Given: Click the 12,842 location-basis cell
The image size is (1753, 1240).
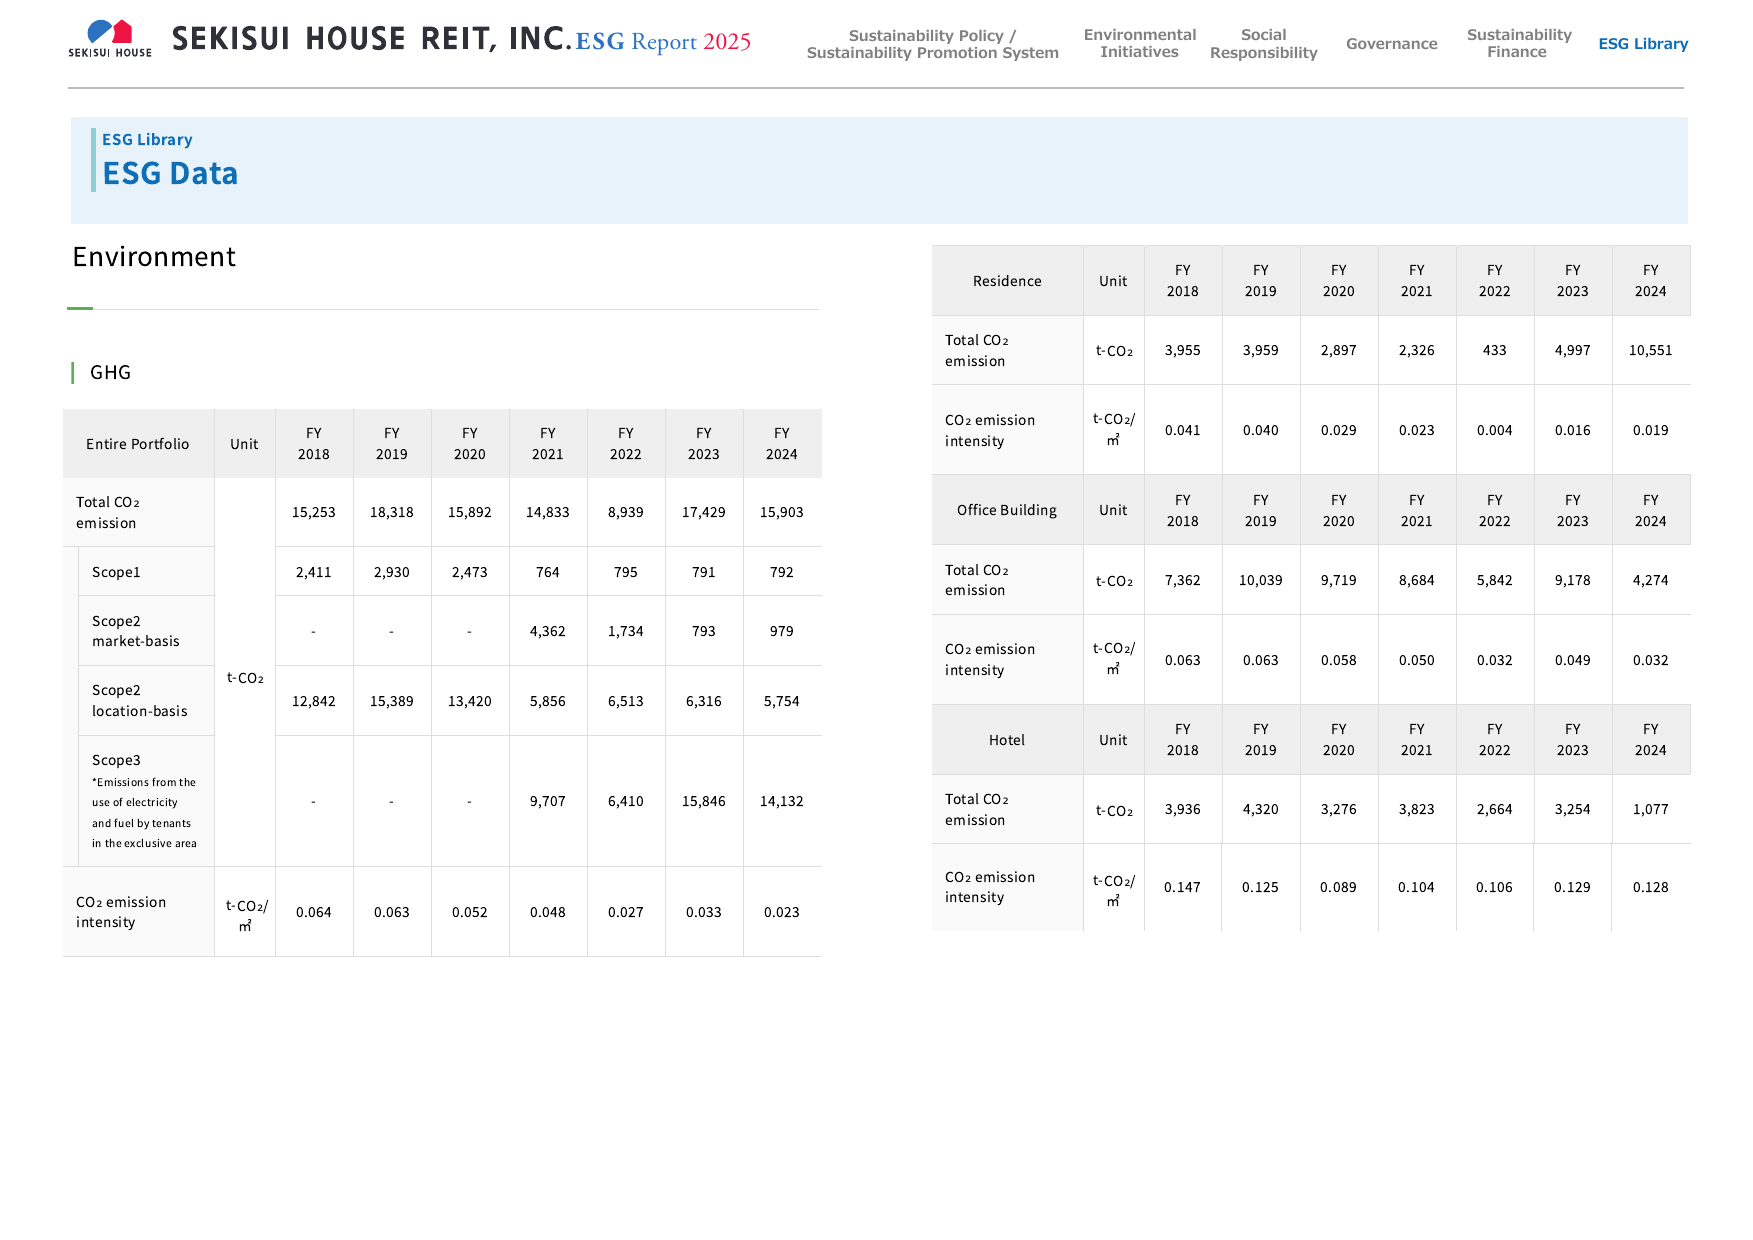Looking at the screenshot, I should 314,701.
